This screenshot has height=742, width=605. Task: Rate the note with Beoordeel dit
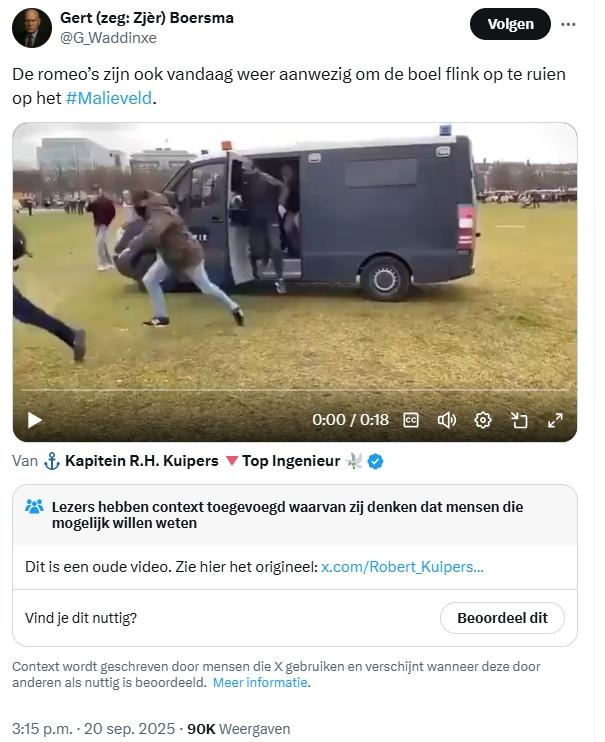coord(502,618)
